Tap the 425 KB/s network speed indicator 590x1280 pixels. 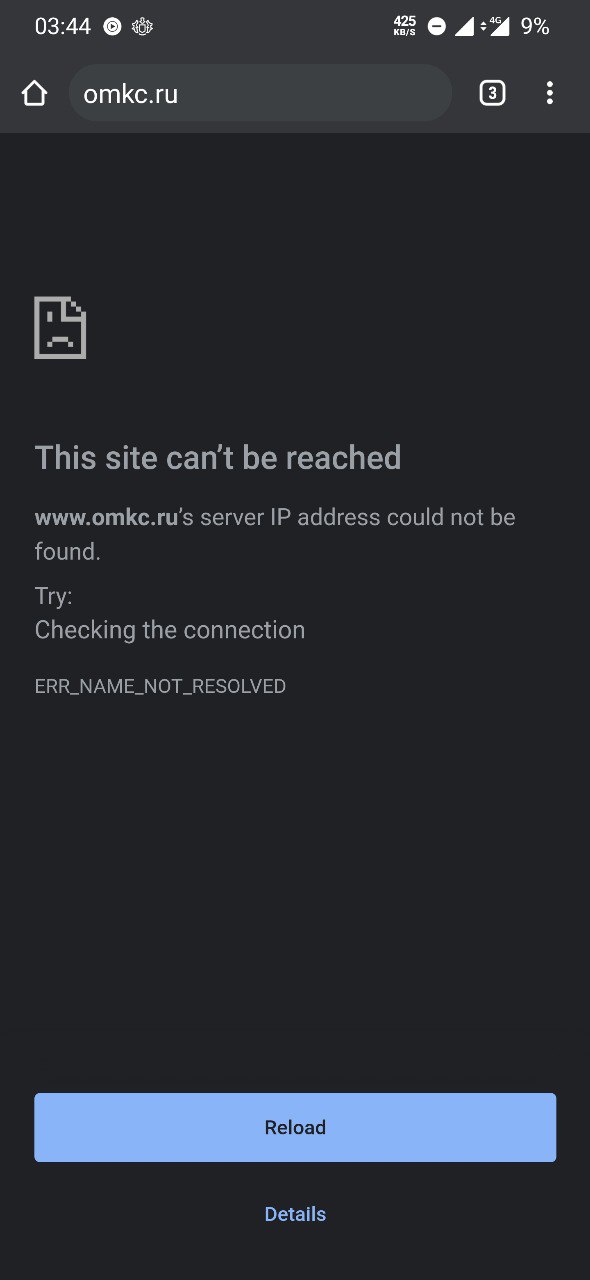point(405,27)
